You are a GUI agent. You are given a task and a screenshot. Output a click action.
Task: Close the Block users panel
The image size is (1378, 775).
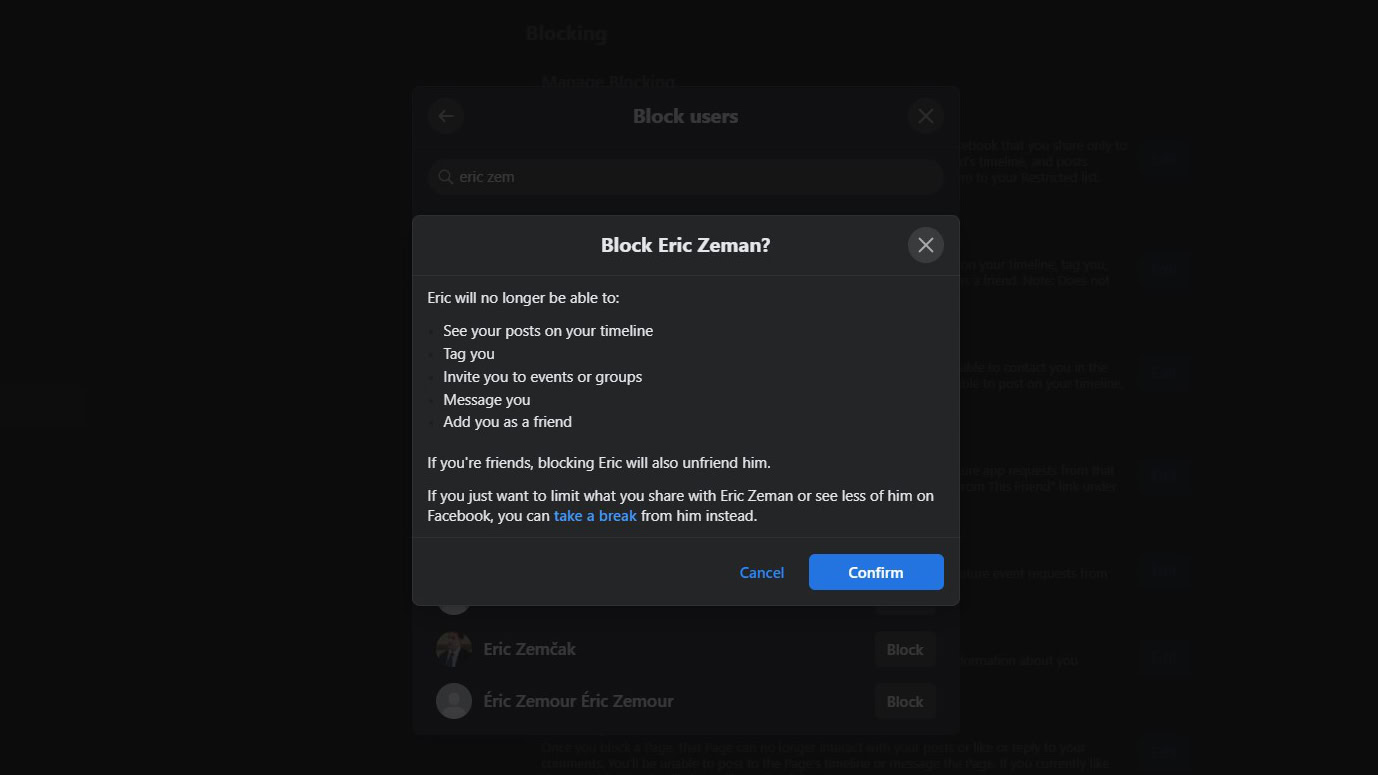(925, 116)
